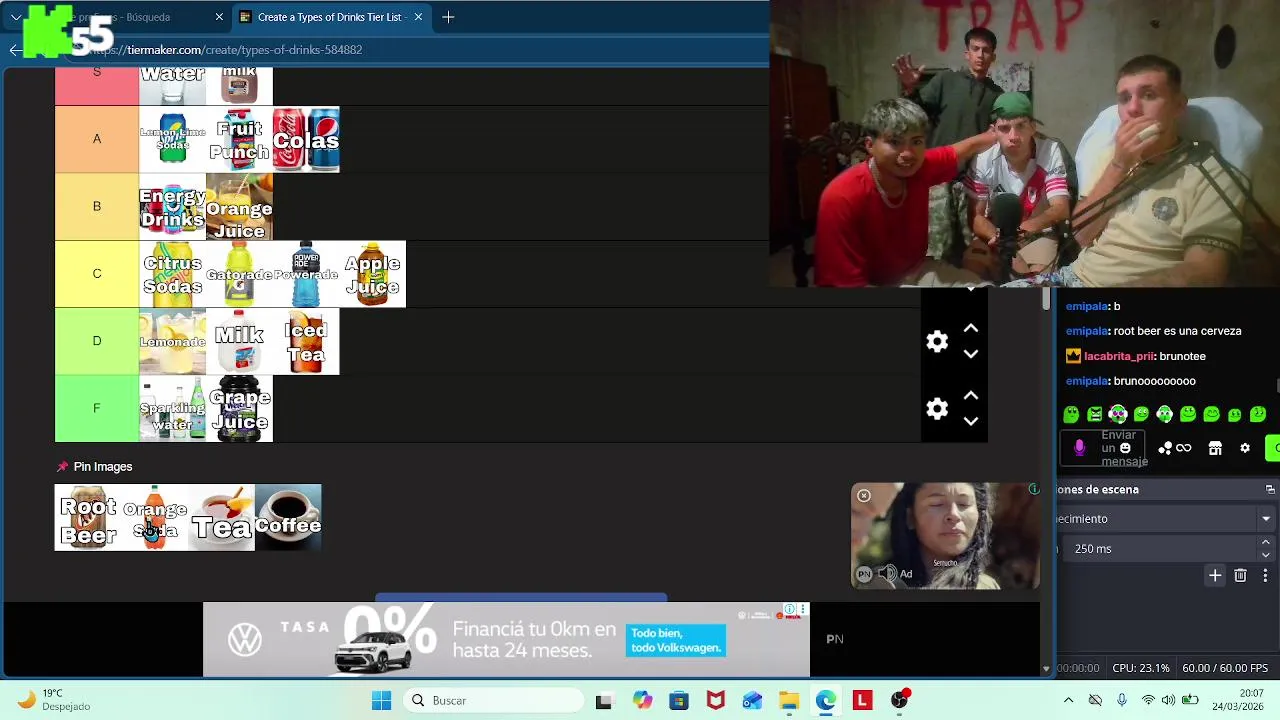Click the Pin Images label

point(103,467)
